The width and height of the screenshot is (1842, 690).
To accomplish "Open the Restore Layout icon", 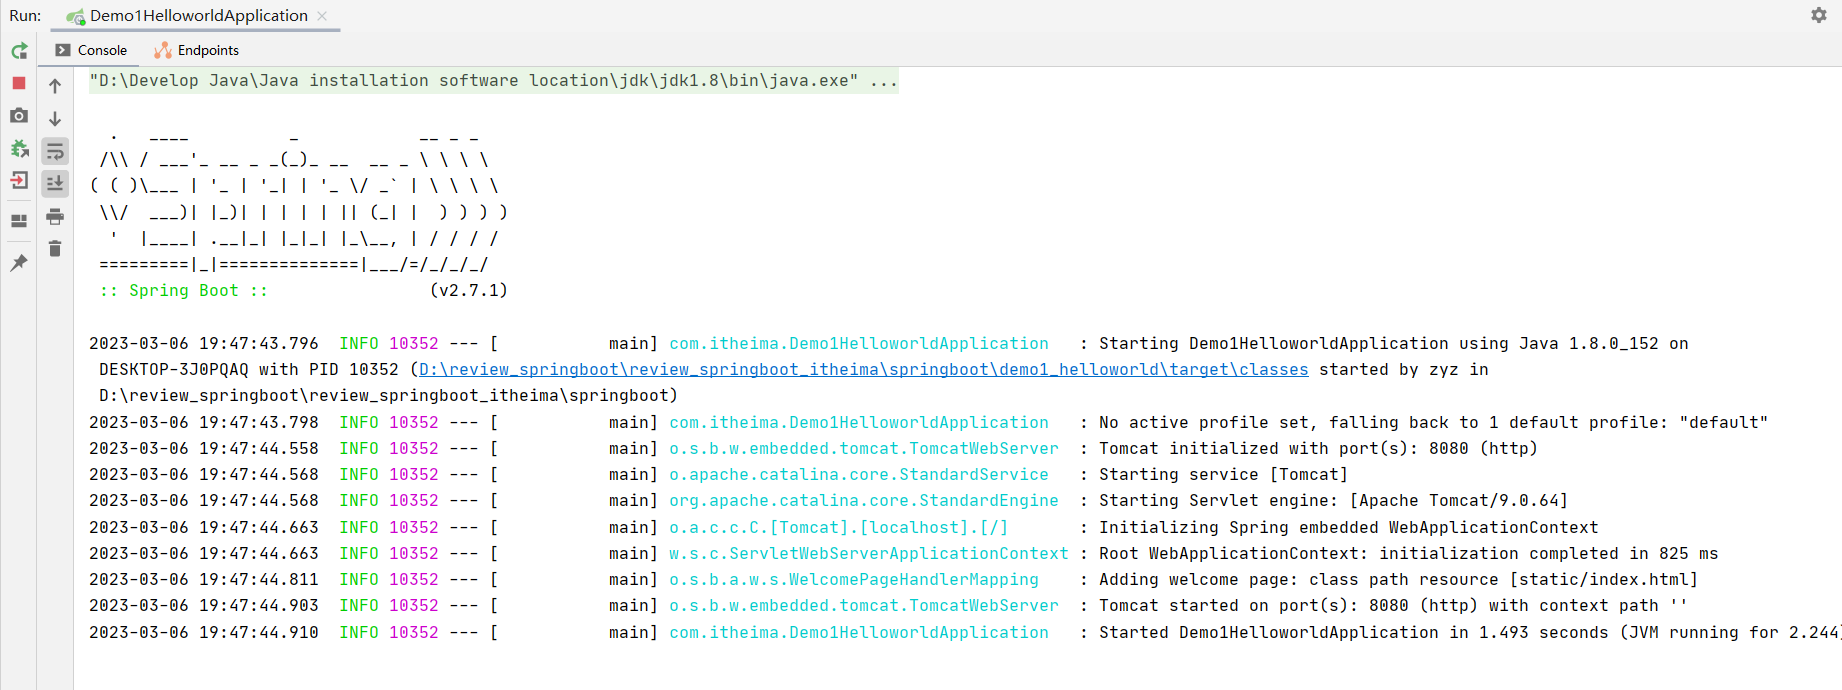I will pos(19,221).
